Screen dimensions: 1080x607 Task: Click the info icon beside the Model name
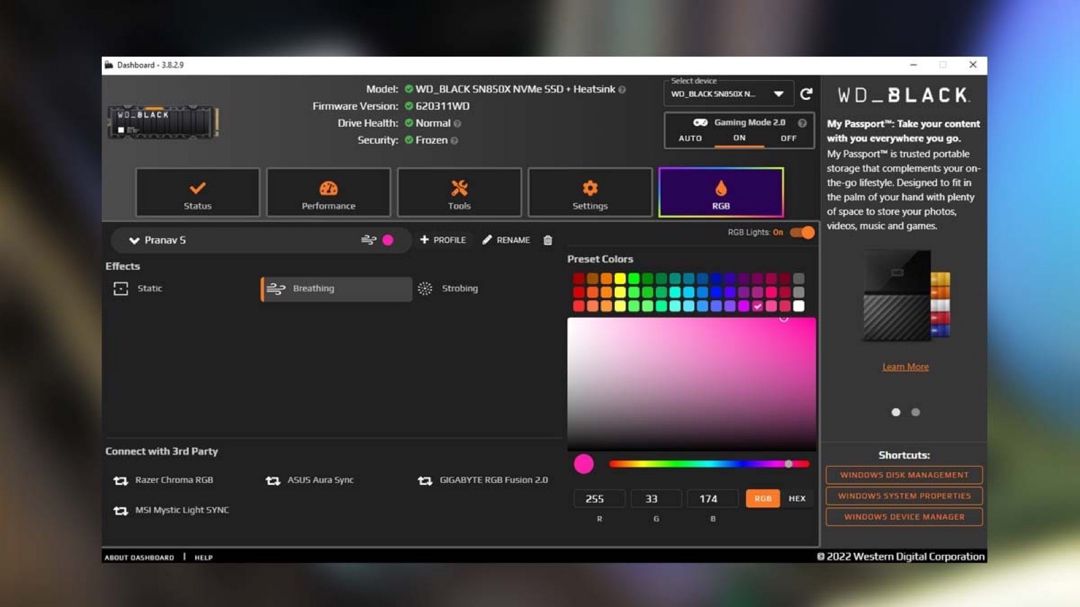622,90
